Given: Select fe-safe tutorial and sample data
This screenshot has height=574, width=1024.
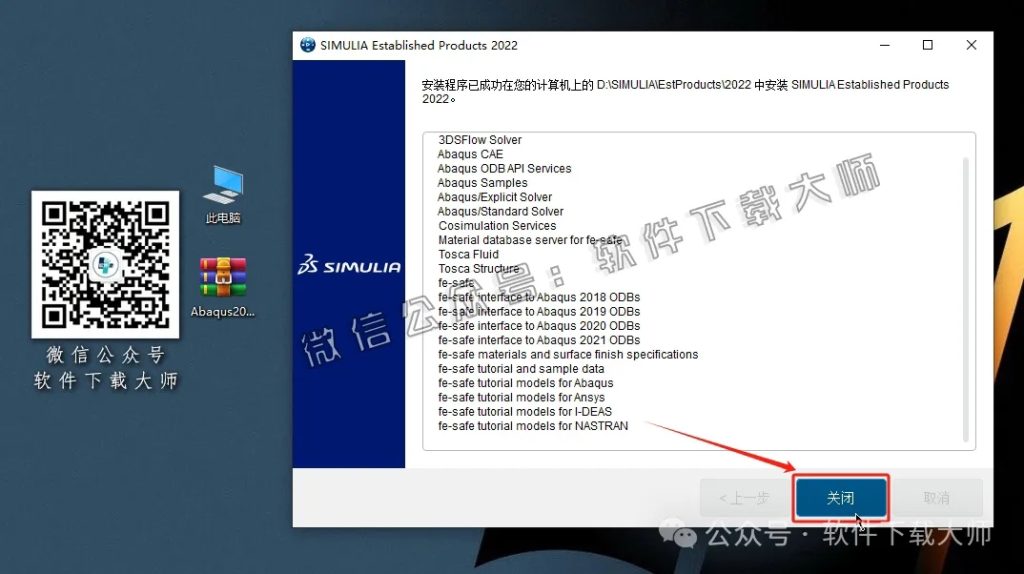Looking at the screenshot, I should tap(521, 369).
